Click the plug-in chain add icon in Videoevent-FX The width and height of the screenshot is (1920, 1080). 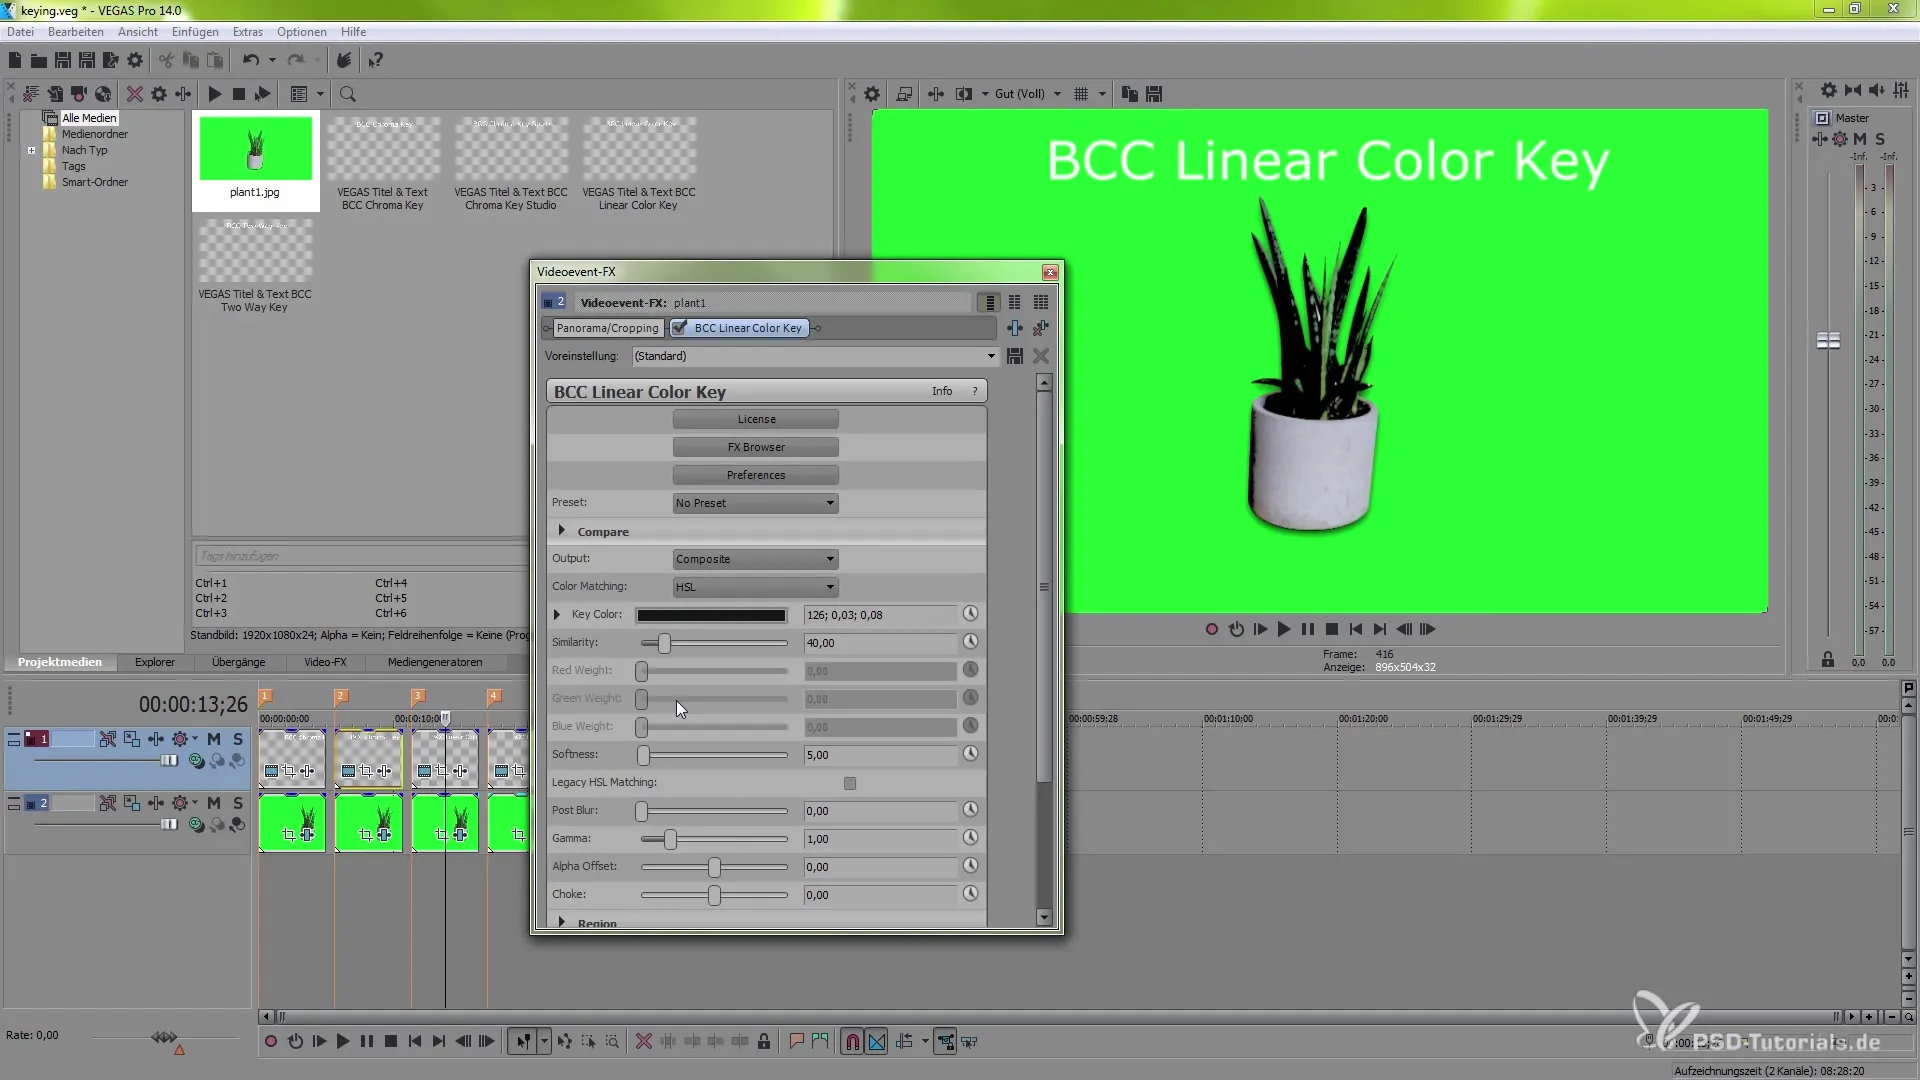[1015, 328]
